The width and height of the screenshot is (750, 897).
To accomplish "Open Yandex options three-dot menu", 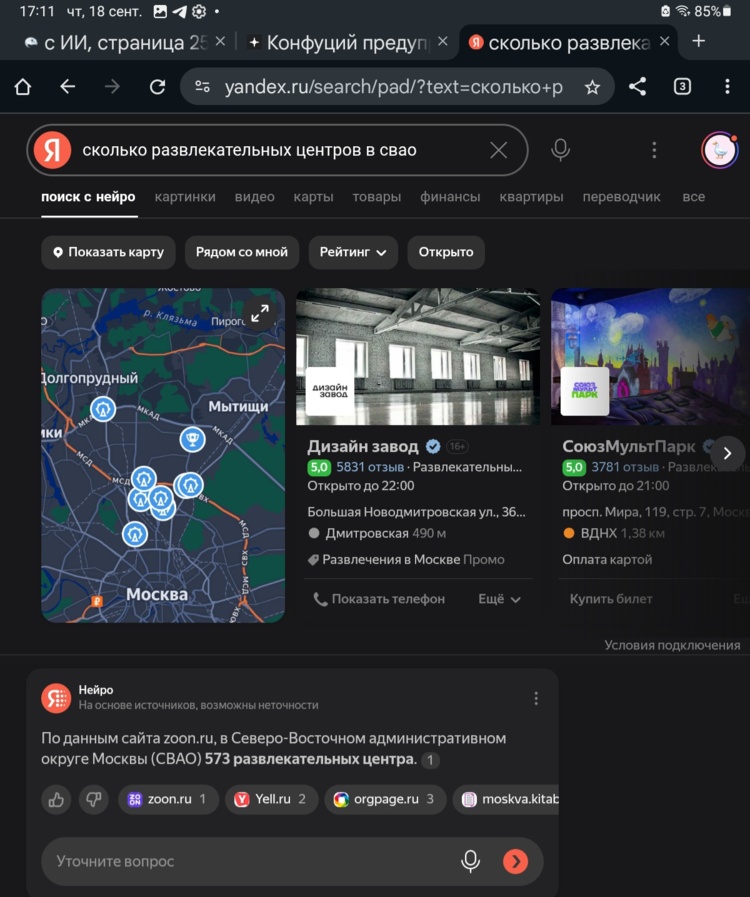I will tap(654, 150).
